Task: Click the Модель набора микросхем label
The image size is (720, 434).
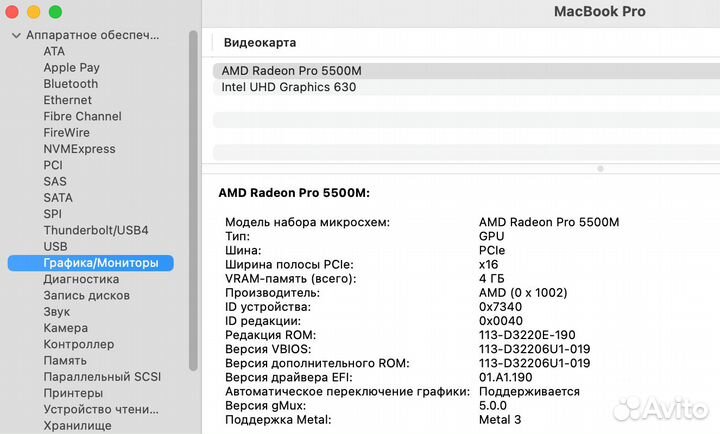Action: click(307, 222)
